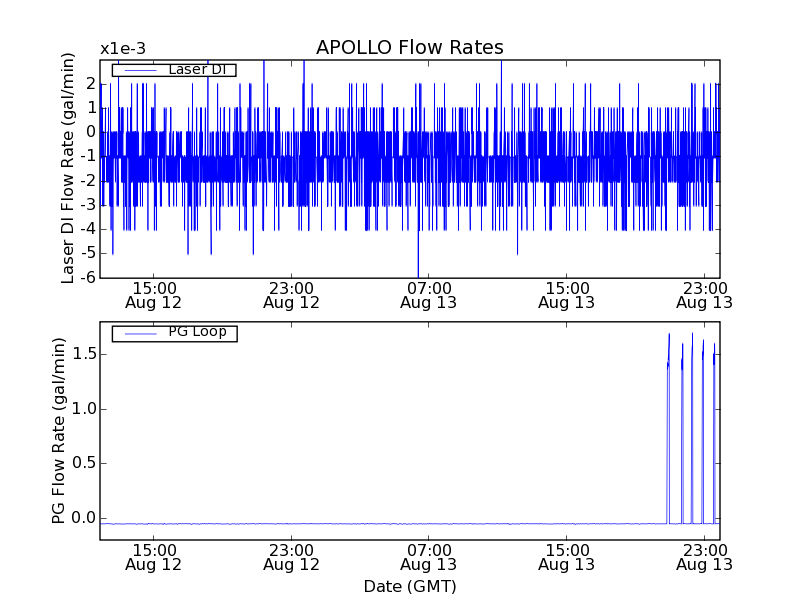Click 23:00 Aug 12 tick under top plot
The width and height of the screenshot is (800, 600).
coord(291,294)
